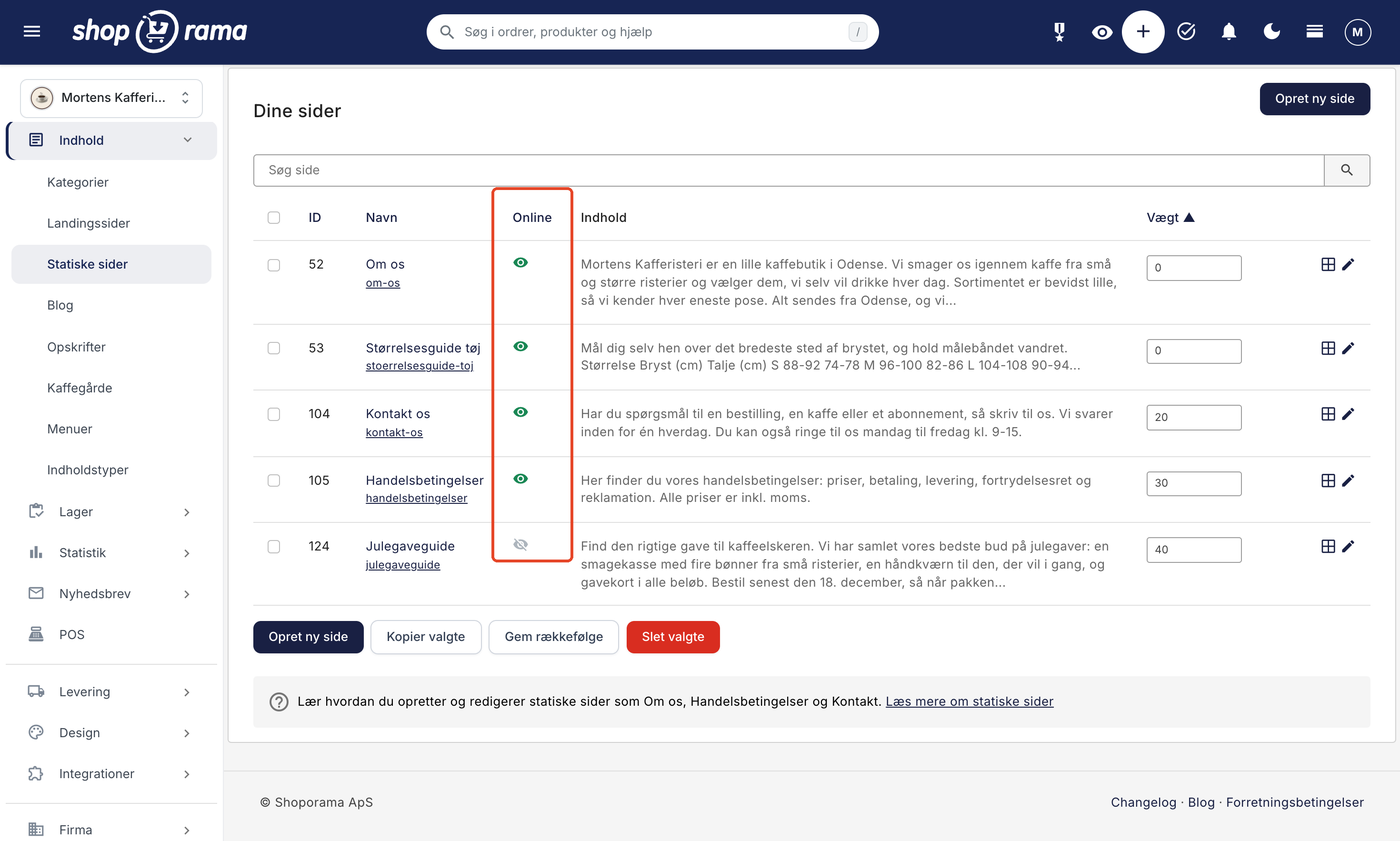The width and height of the screenshot is (1400, 841).
Task: Click the medal rewards icon in header
Action: [1059, 32]
